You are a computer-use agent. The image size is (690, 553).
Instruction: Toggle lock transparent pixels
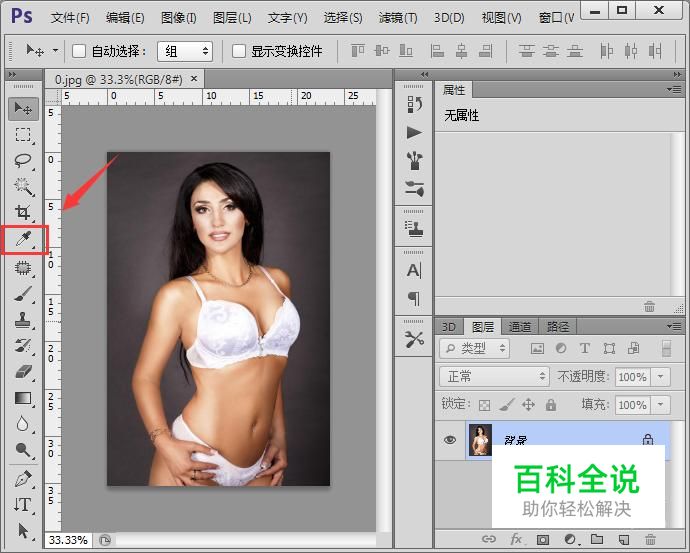[x=484, y=405]
